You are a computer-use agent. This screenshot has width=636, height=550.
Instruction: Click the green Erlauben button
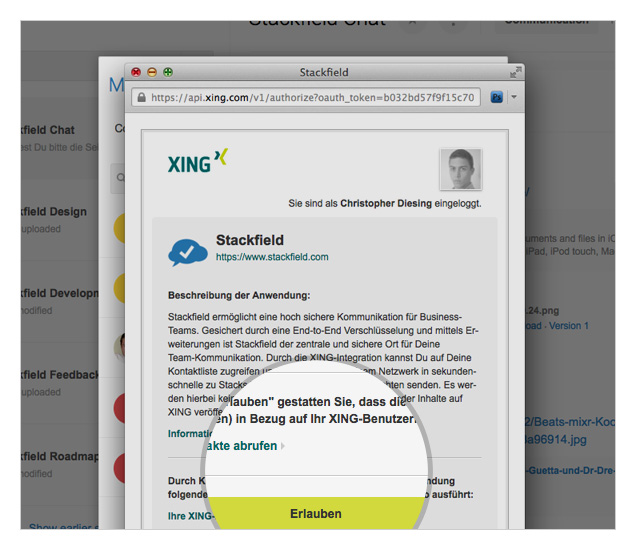tap(316, 513)
